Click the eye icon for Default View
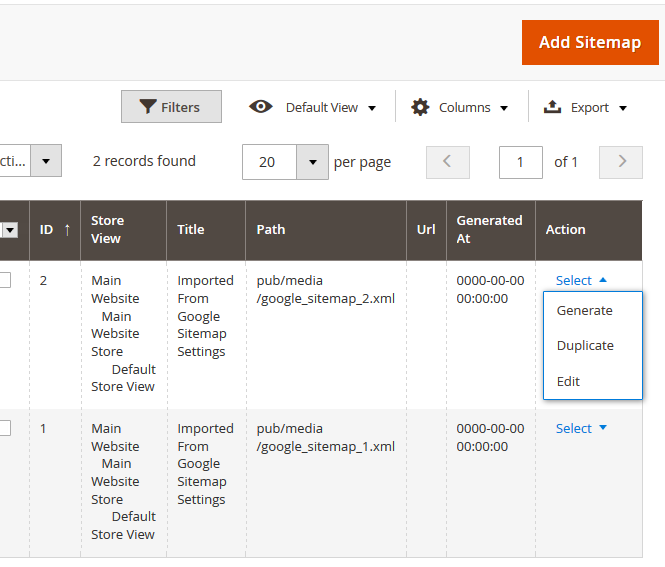Screen dimensions: 665x567 coord(261,107)
